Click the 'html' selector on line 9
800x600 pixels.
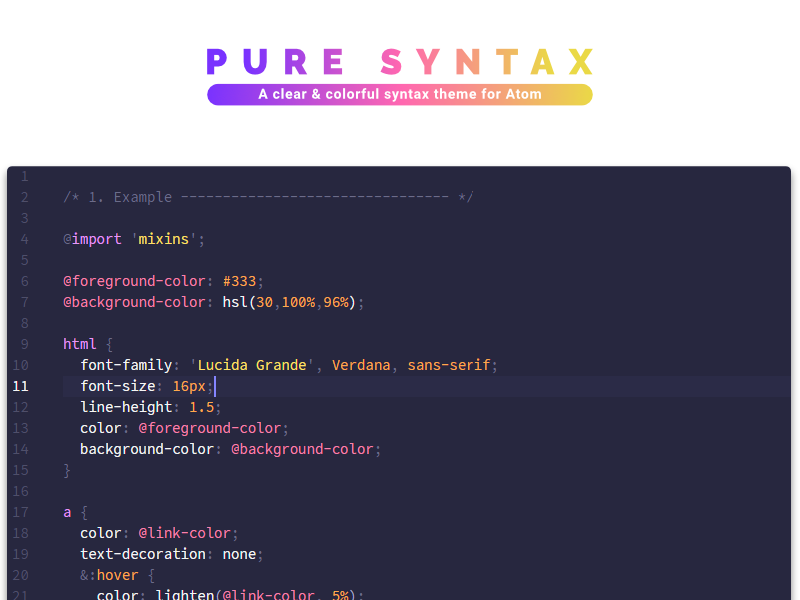80,344
